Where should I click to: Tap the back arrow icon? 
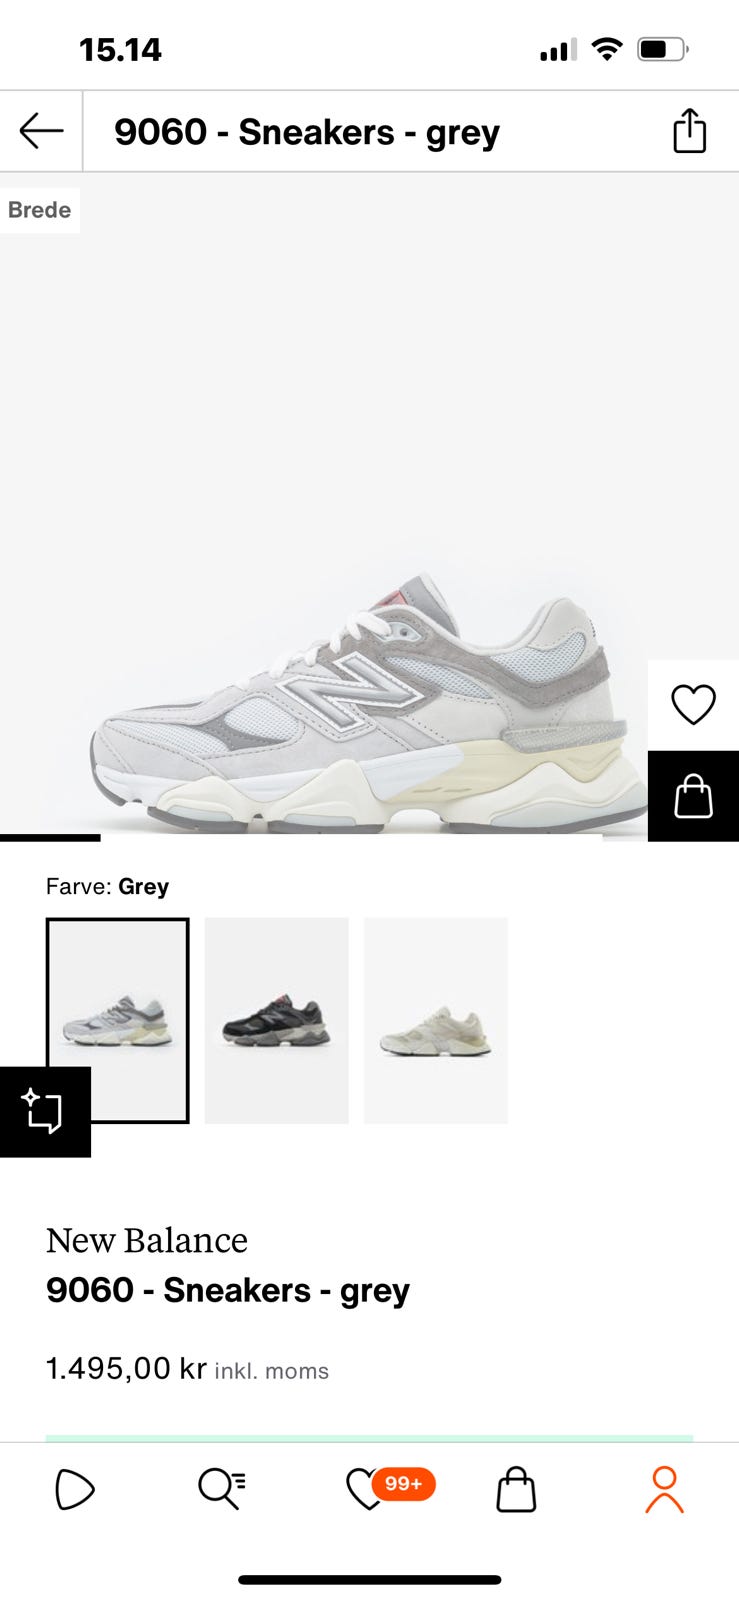[41, 131]
